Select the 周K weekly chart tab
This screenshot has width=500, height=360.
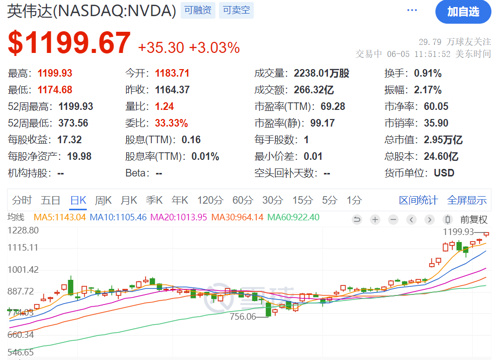pyautogui.click(x=103, y=200)
